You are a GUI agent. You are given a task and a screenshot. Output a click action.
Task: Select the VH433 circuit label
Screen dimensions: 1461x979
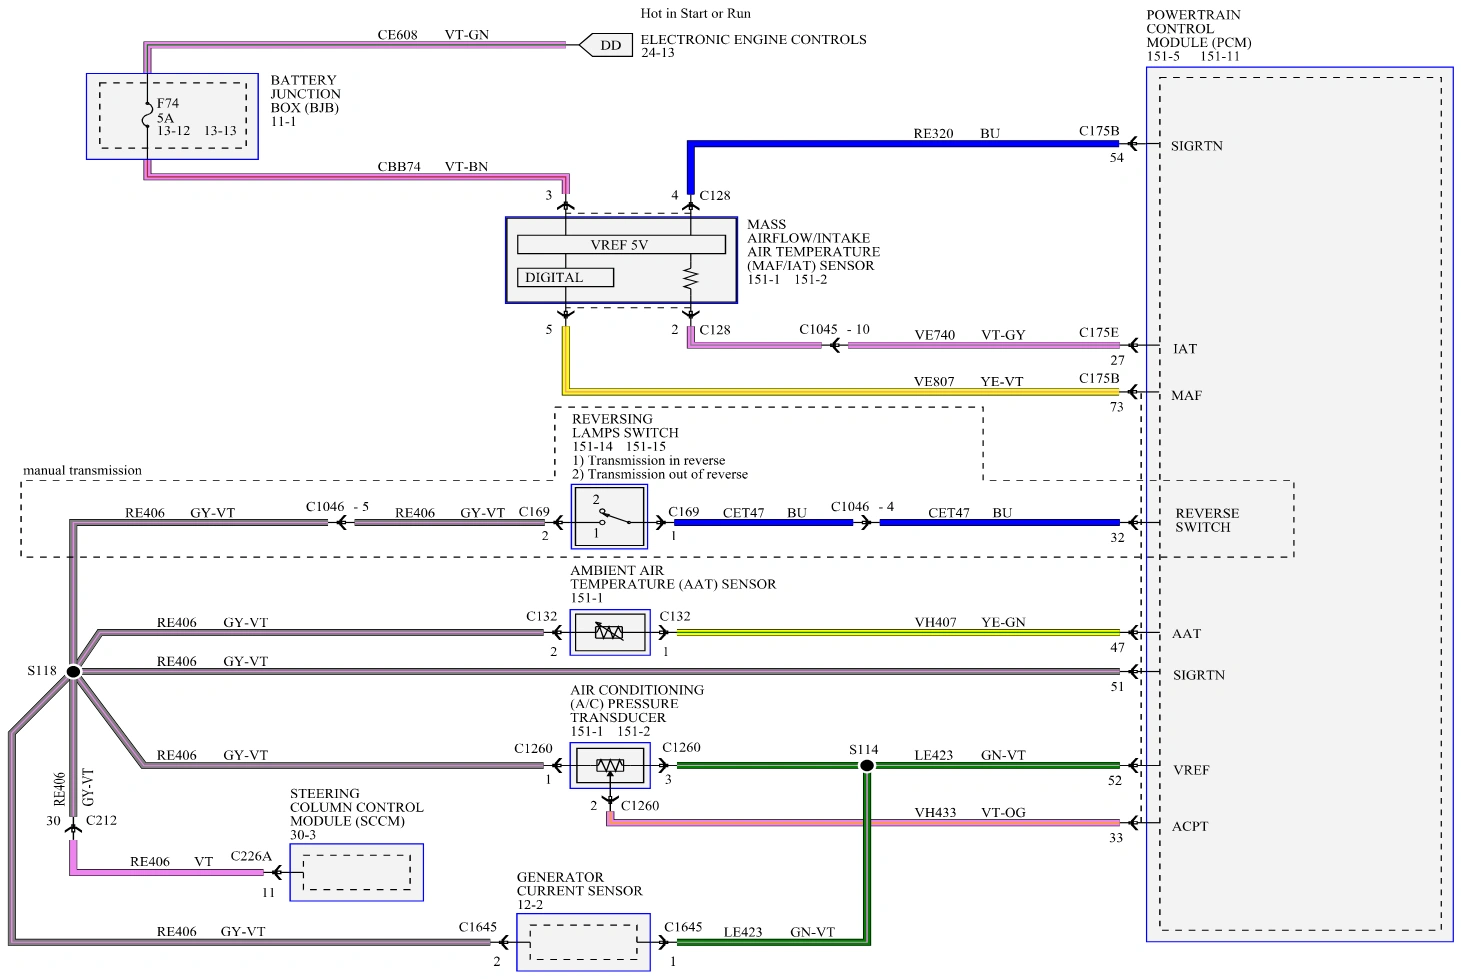click(x=936, y=813)
